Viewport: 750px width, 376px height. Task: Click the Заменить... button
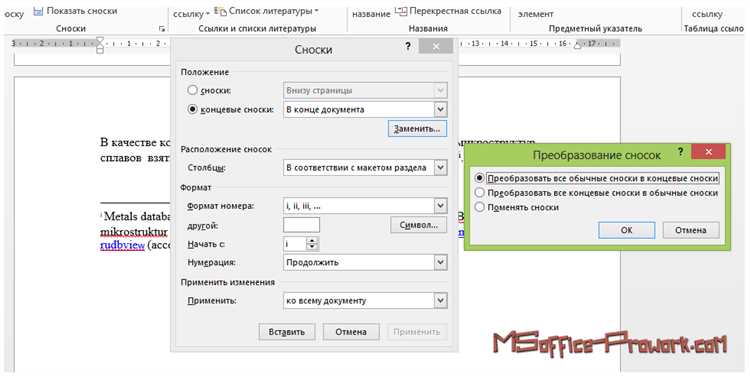coord(417,129)
